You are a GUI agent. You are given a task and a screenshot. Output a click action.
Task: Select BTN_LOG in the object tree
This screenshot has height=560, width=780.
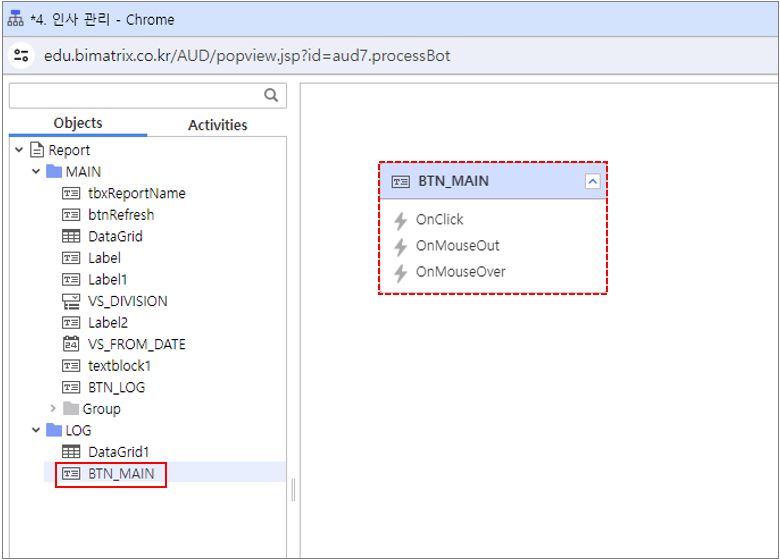click(116, 387)
